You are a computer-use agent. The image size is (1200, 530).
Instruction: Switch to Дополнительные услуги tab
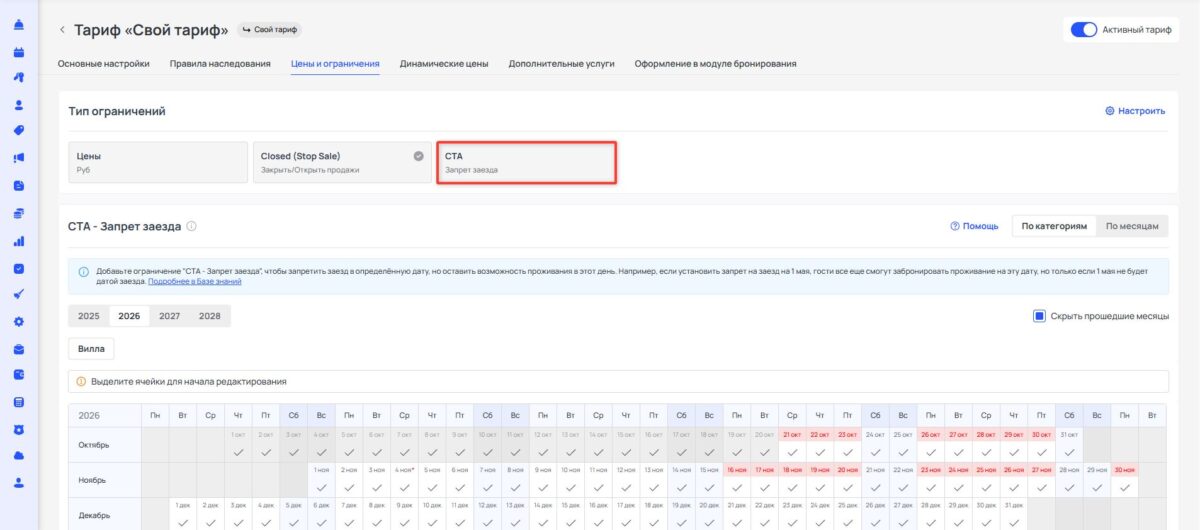tap(561, 64)
